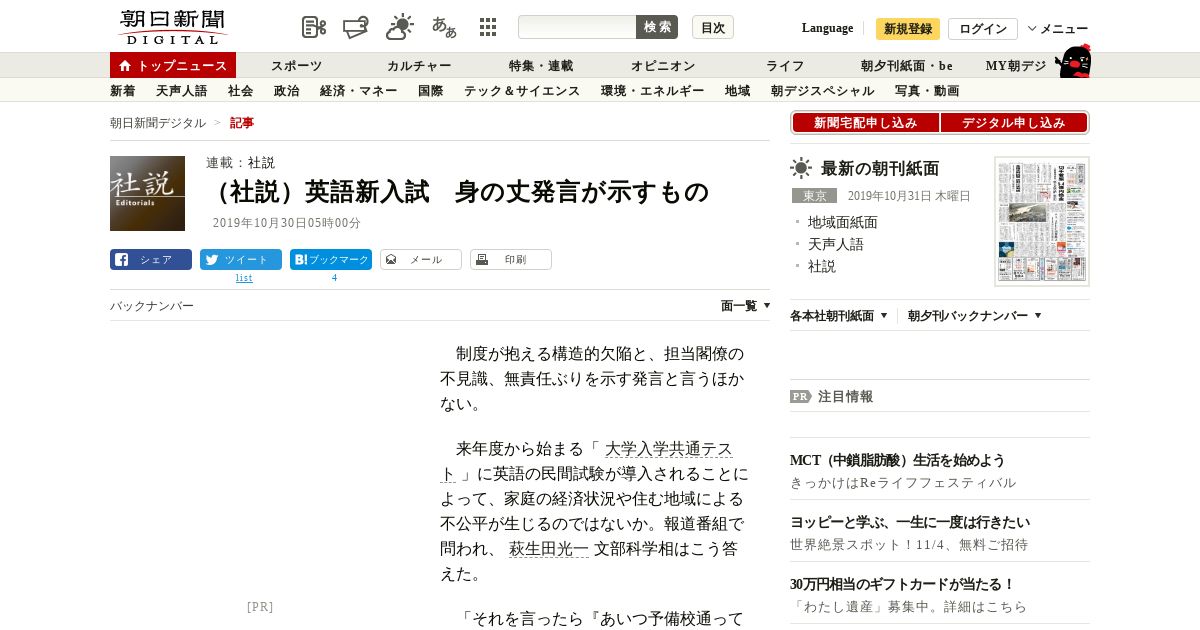
Task: Expand the メニュー dropdown
Action: pyautogui.click(x=1057, y=28)
